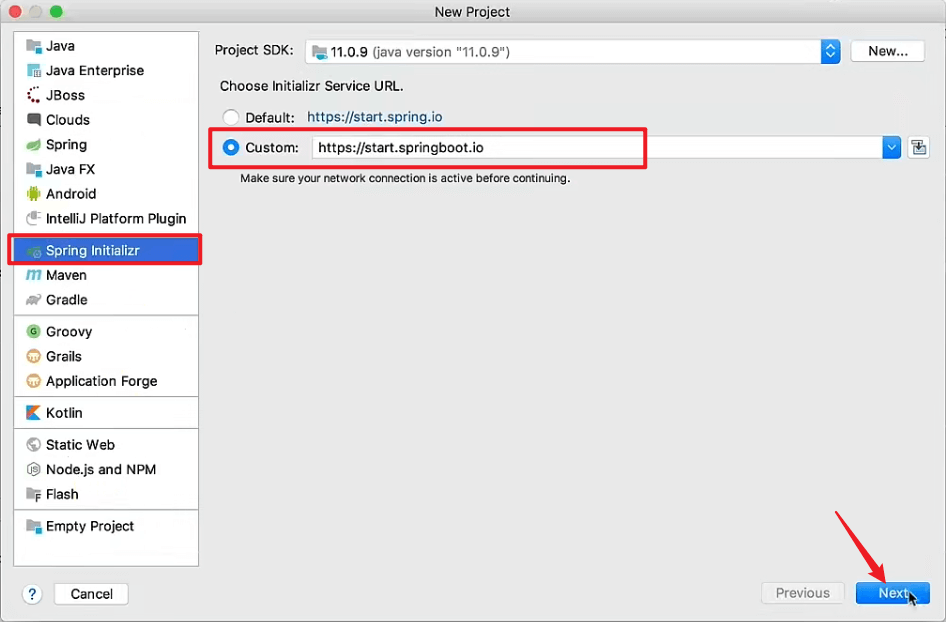This screenshot has height=622, width=946.
Task: Click the Java folder icon in list
Action: click(34, 46)
